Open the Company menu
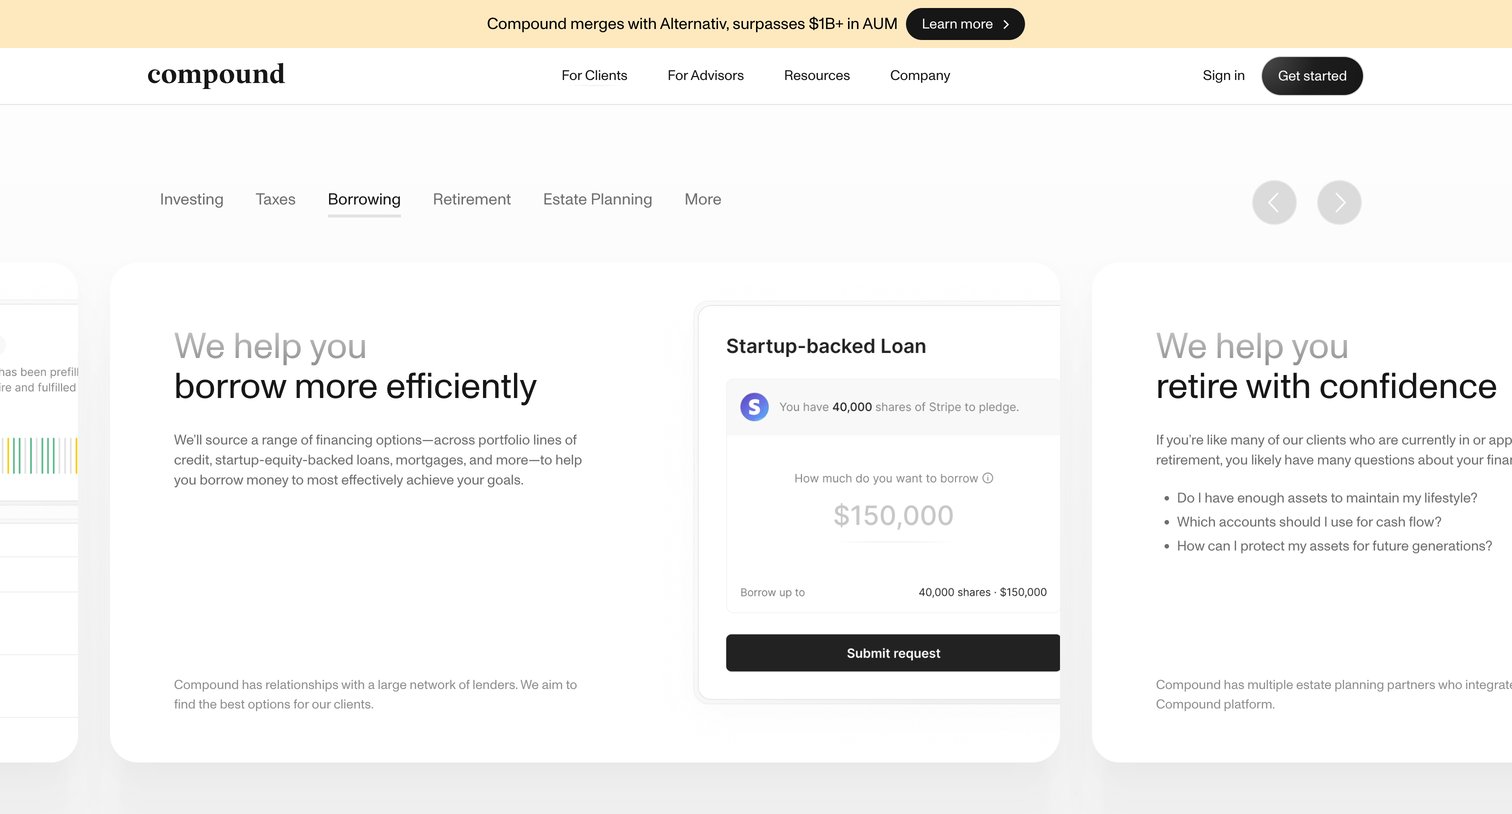 (x=920, y=75)
